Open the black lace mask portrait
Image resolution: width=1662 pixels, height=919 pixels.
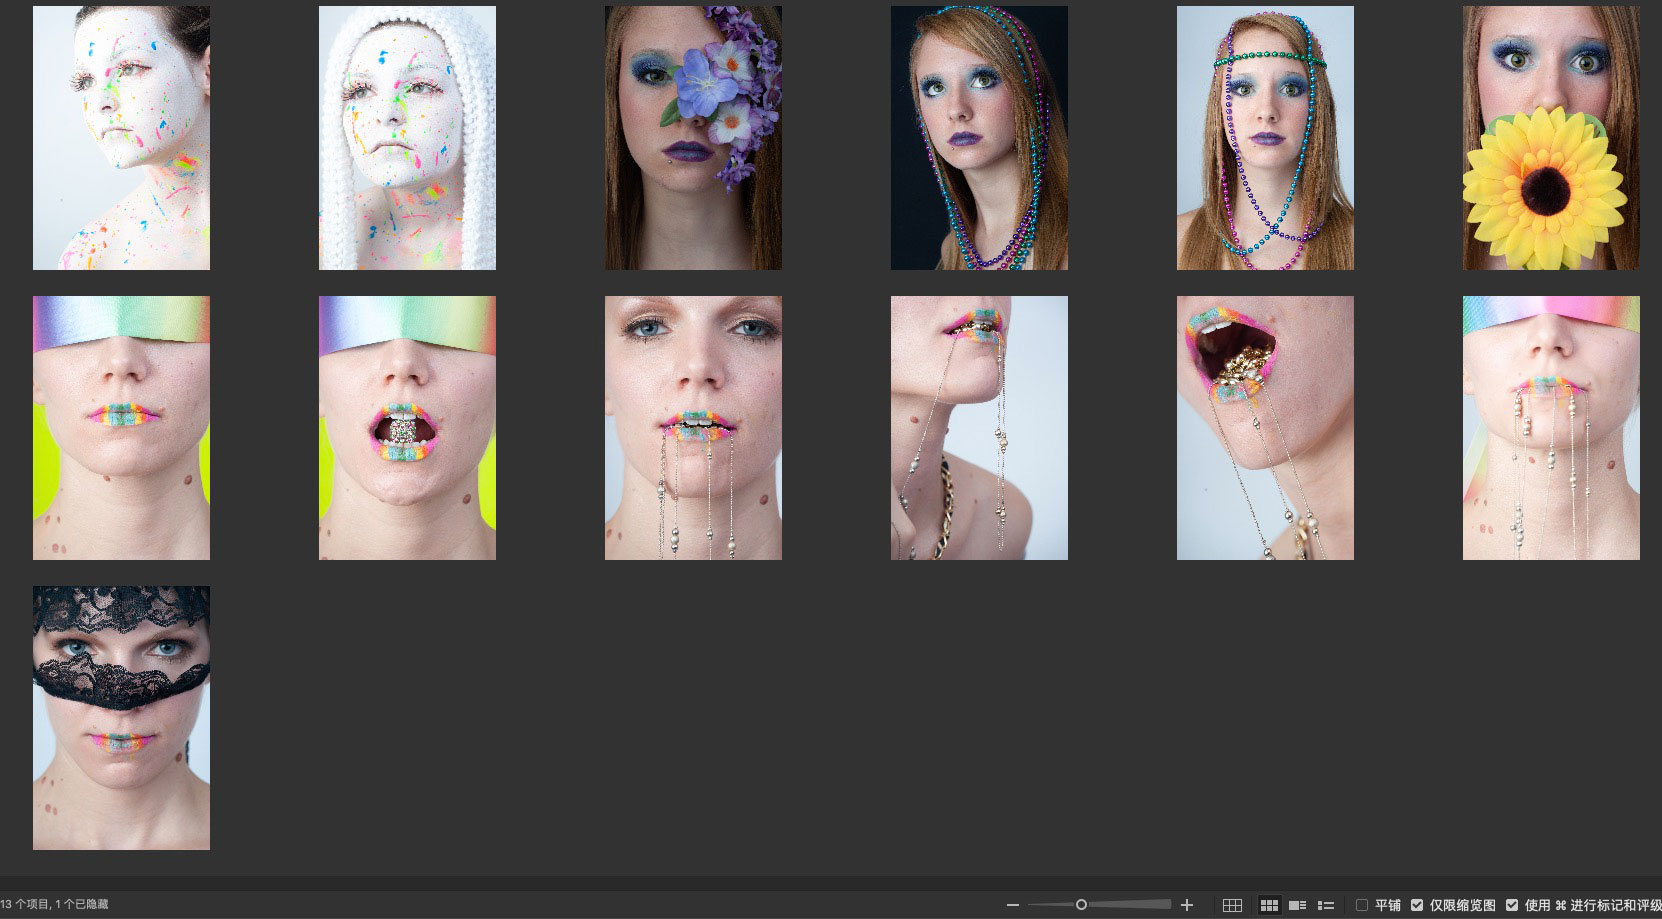121,717
